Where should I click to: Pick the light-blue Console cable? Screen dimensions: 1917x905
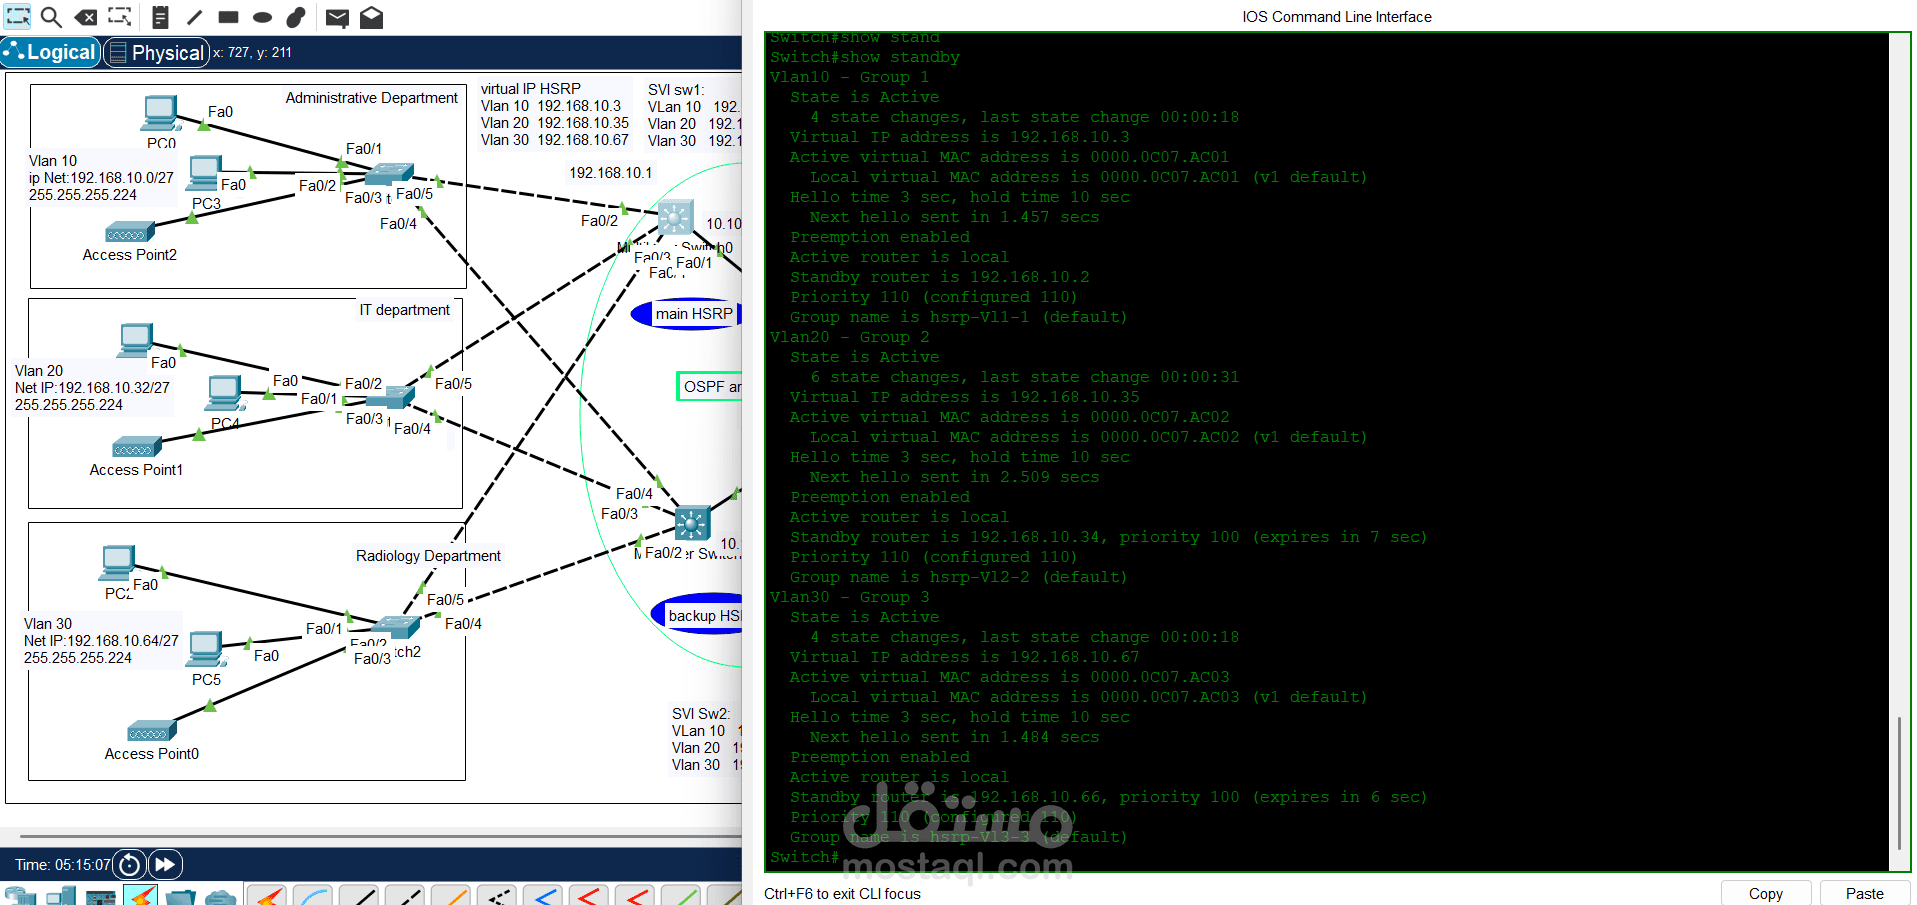click(x=313, y=896)
